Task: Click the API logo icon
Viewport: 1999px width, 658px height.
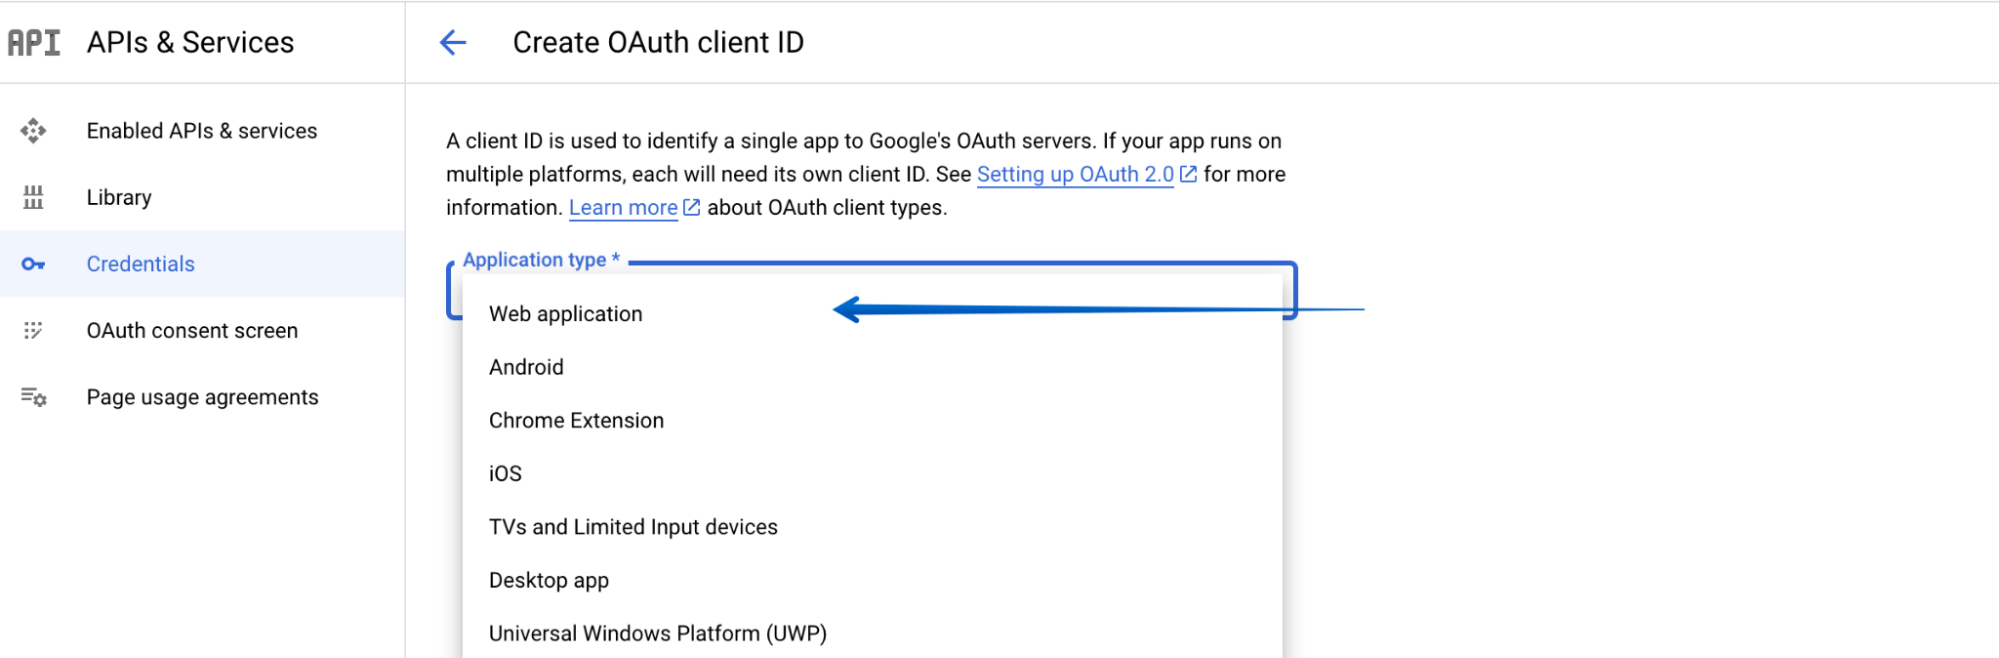Action: [x=34, y=42]
